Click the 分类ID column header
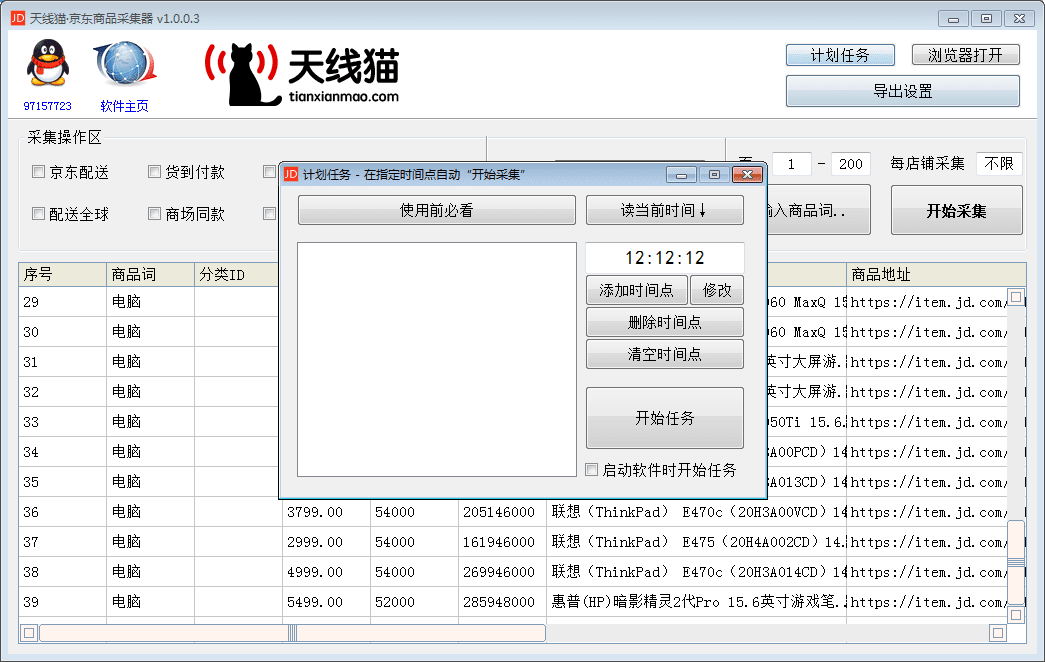Image resolution: width=1045 pixels, height=662 pixels. click(x=237, y=274)
